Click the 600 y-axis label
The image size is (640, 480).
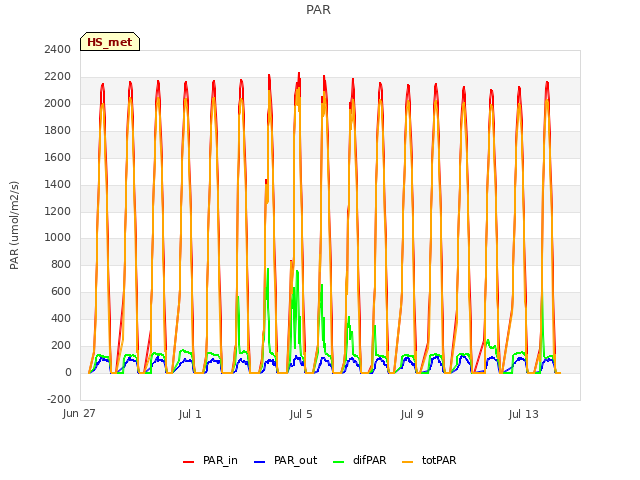coord(61,291)
